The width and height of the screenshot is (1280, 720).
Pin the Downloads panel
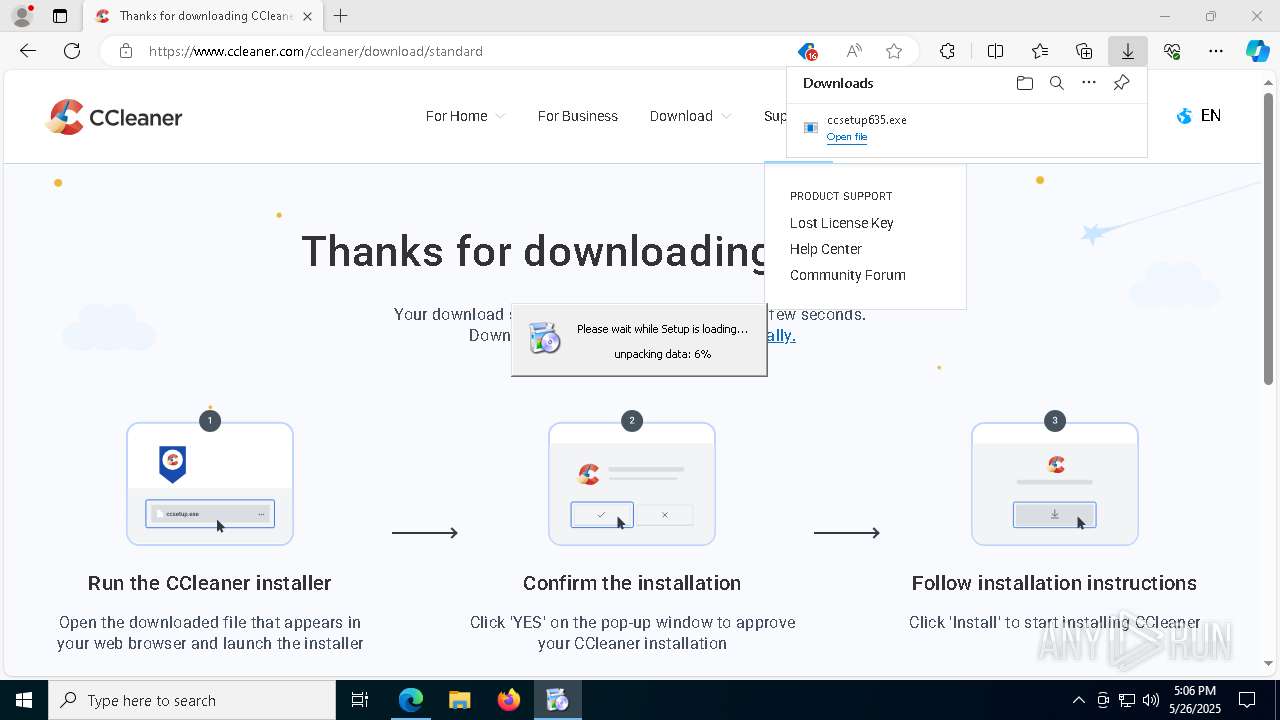click(1121, 83)
